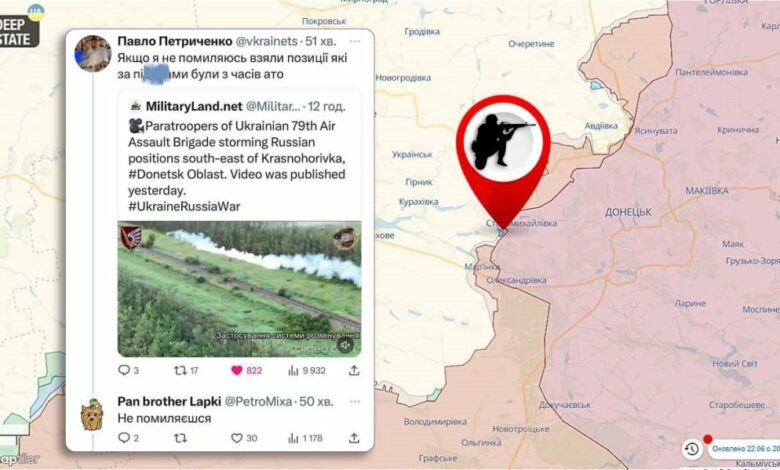Open more options on Pan brother Lapki reply
The image size is (780, 470).
click(355, 401)
